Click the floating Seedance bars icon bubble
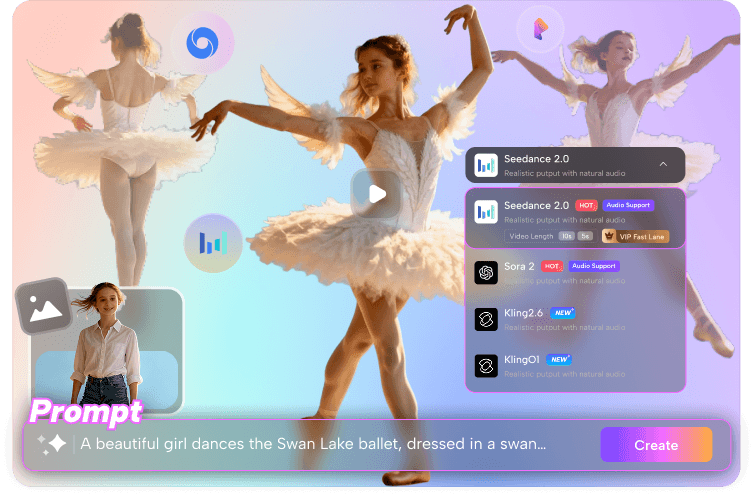The height and width of the screenshot is (496, 754). [x=213, y=243]
